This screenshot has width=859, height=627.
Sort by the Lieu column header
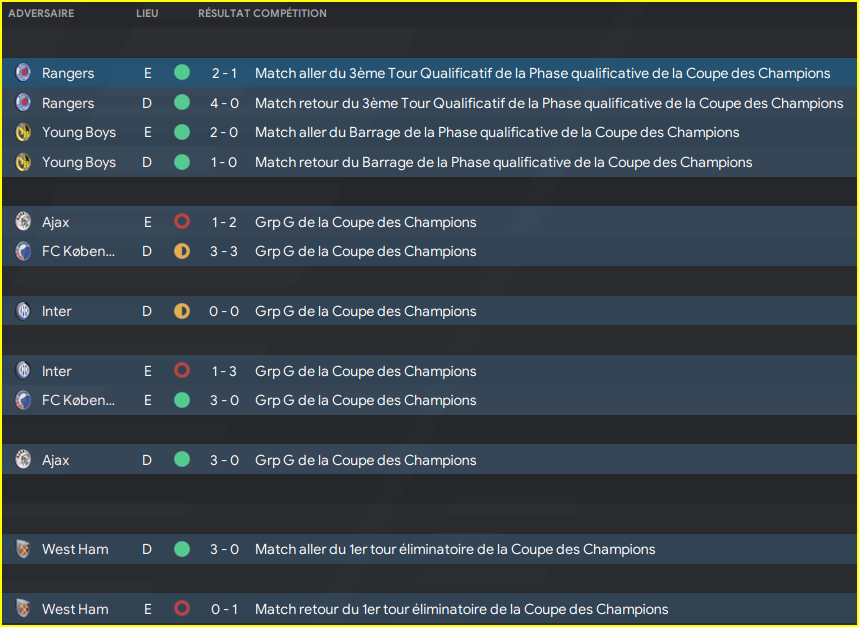[x=146, y=14]
